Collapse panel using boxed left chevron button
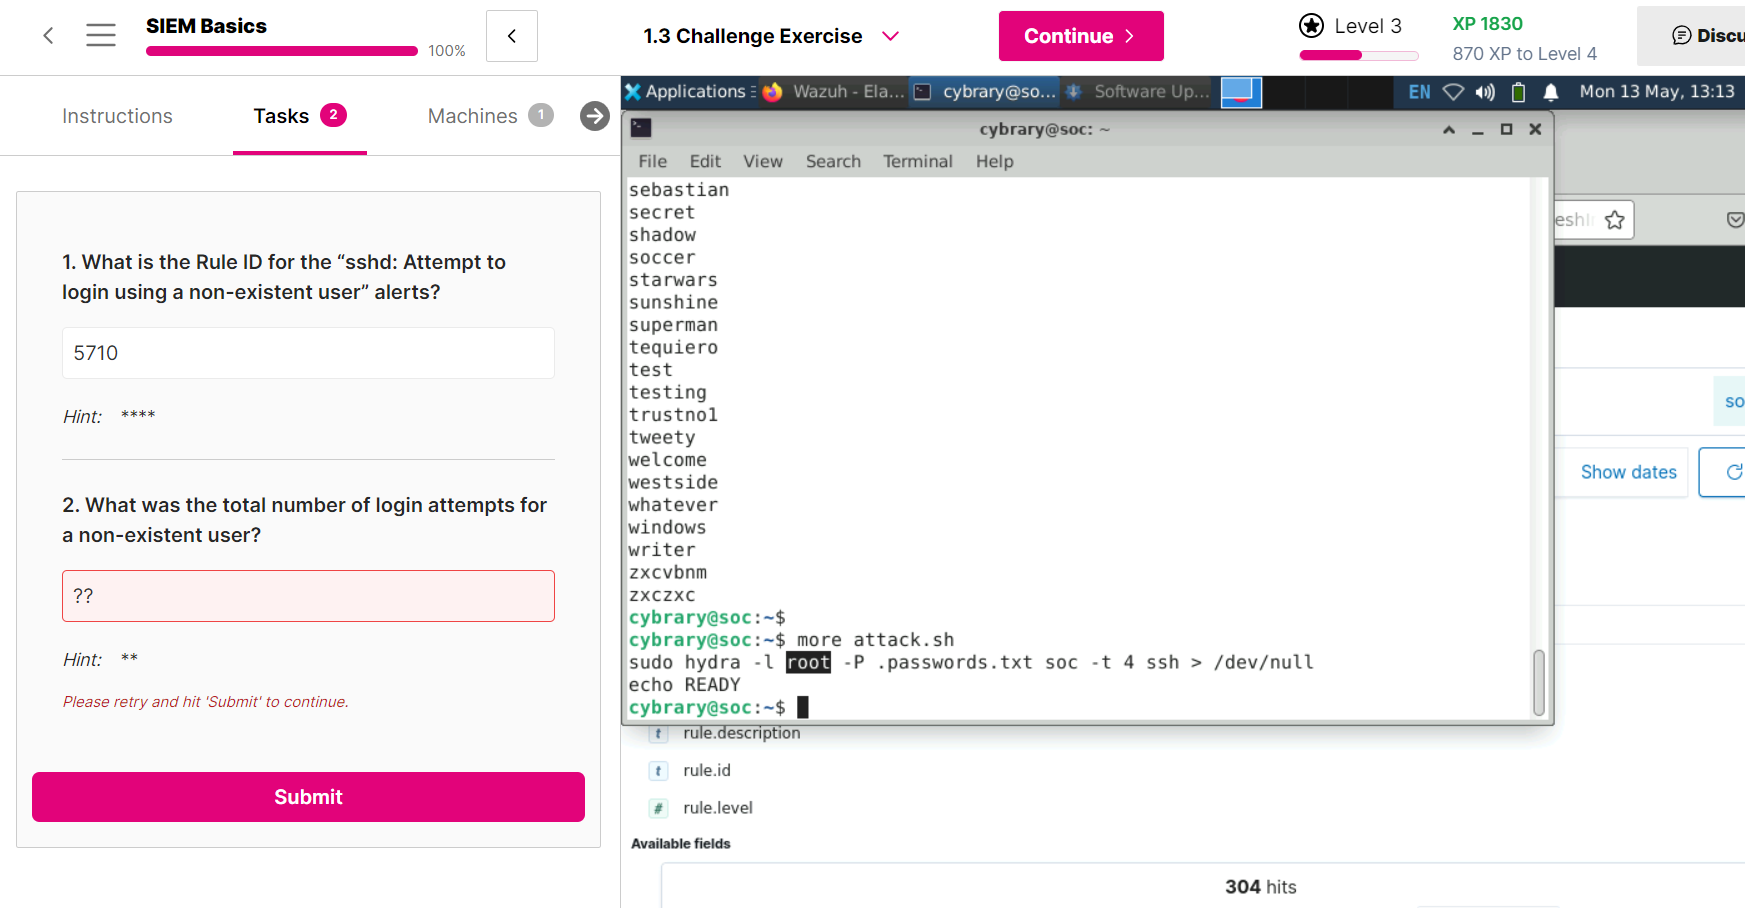This screenshot has height=908, width=1745. (512, 36)
